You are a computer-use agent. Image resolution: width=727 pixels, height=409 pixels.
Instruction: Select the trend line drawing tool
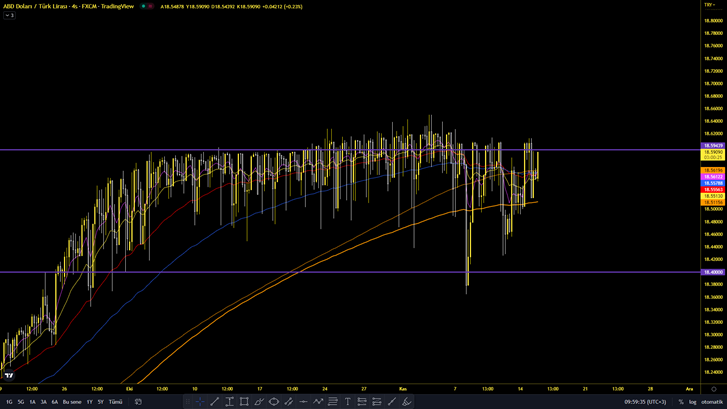pos(215,402)
